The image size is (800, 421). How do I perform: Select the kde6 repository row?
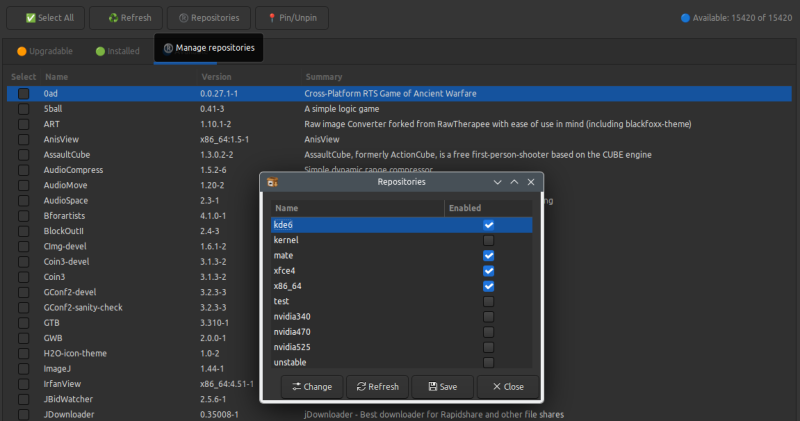401,225
